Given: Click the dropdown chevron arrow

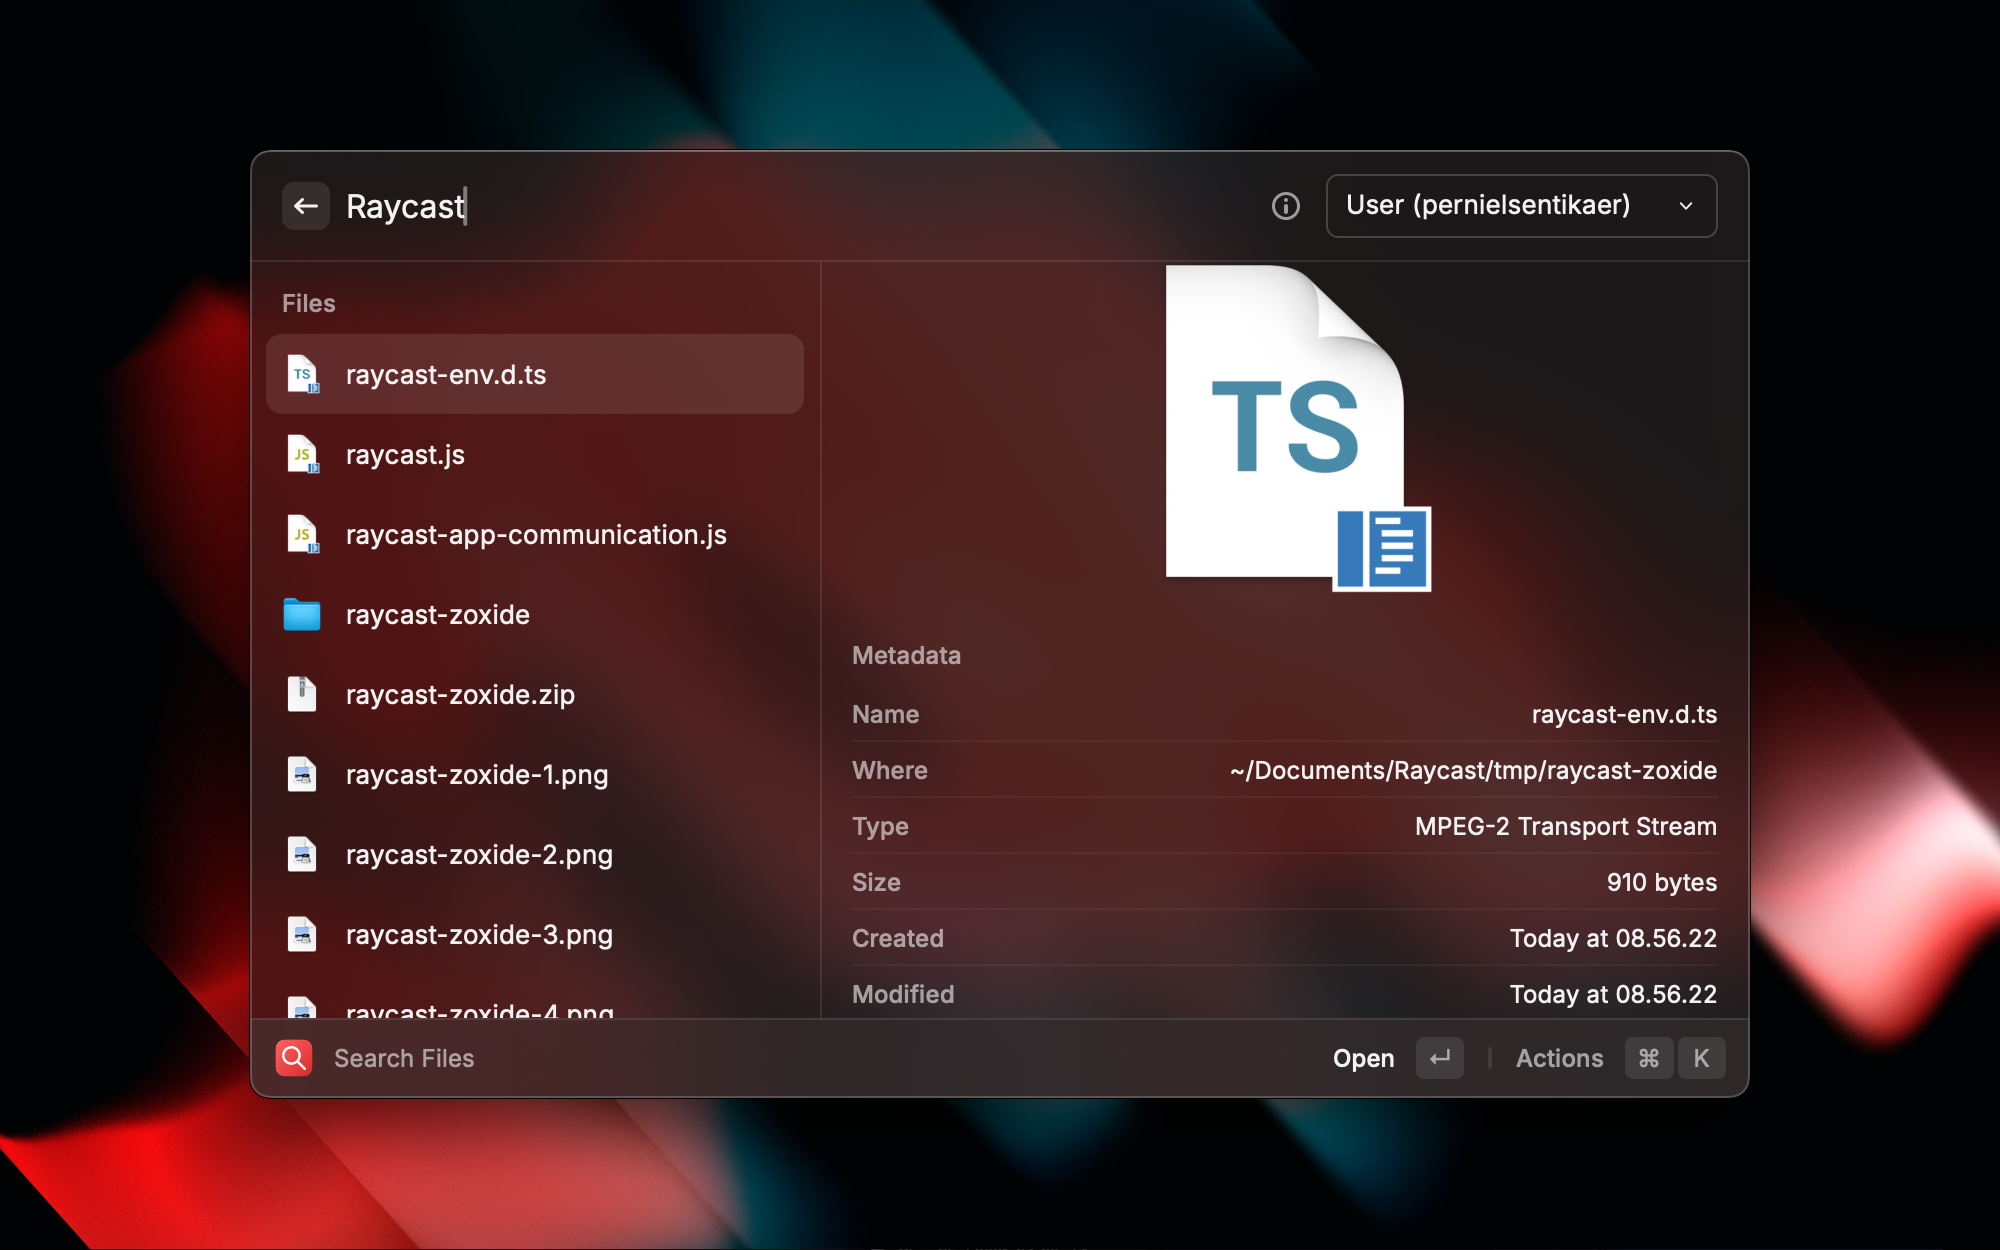Looking at the screenshot, I should coord(1686,206).
